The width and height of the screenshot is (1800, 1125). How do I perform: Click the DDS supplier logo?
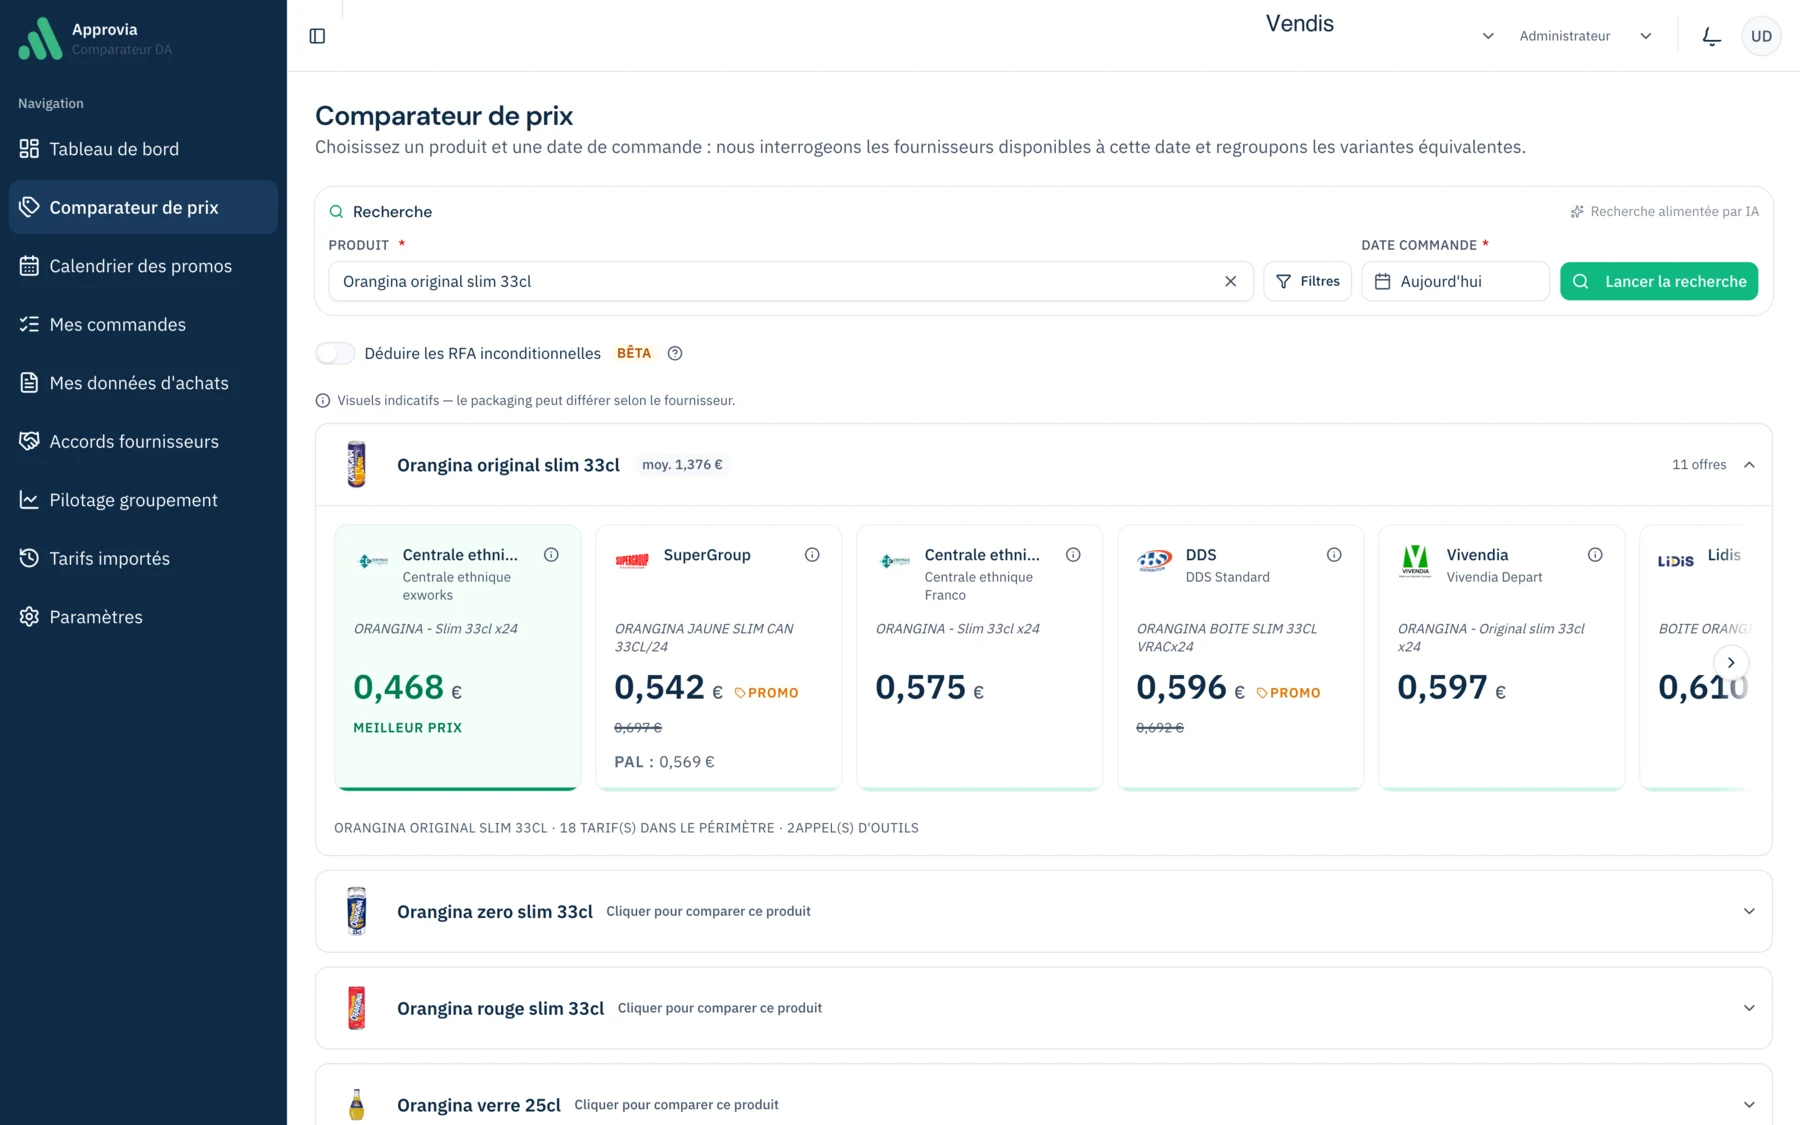click(1154, 561)
